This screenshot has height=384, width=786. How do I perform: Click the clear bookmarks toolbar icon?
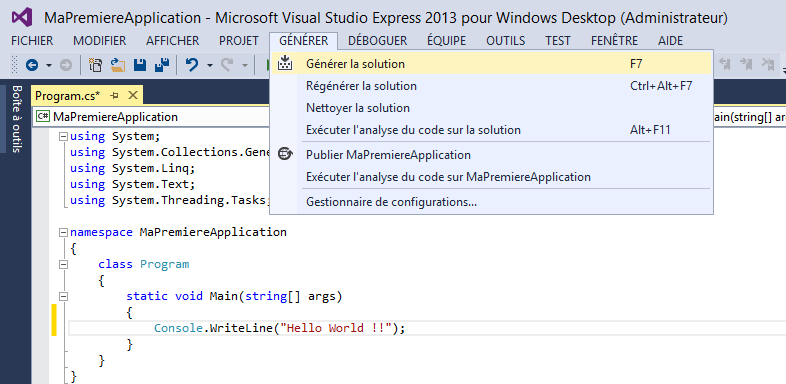point(768,64)
